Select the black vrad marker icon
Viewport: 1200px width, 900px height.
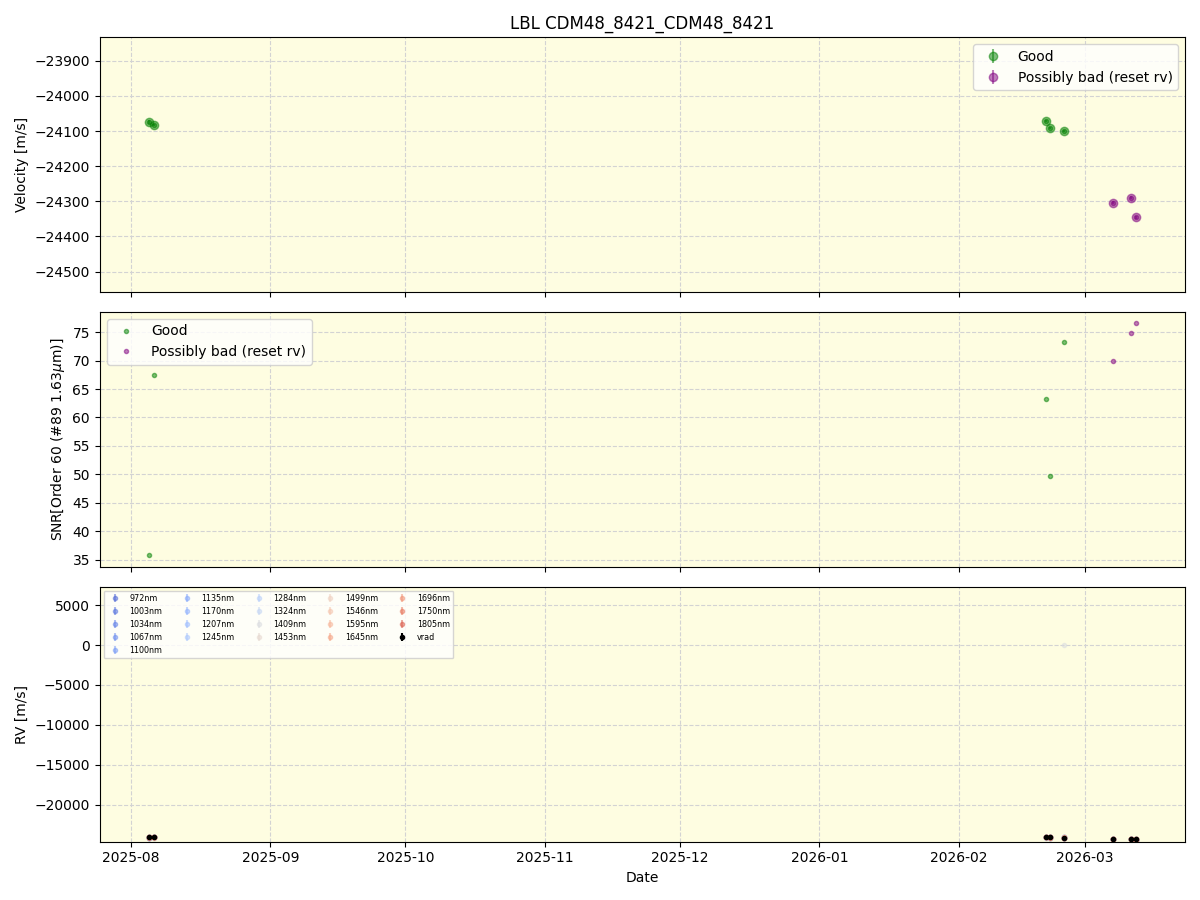pyautogui.click(x=403, y=636)
